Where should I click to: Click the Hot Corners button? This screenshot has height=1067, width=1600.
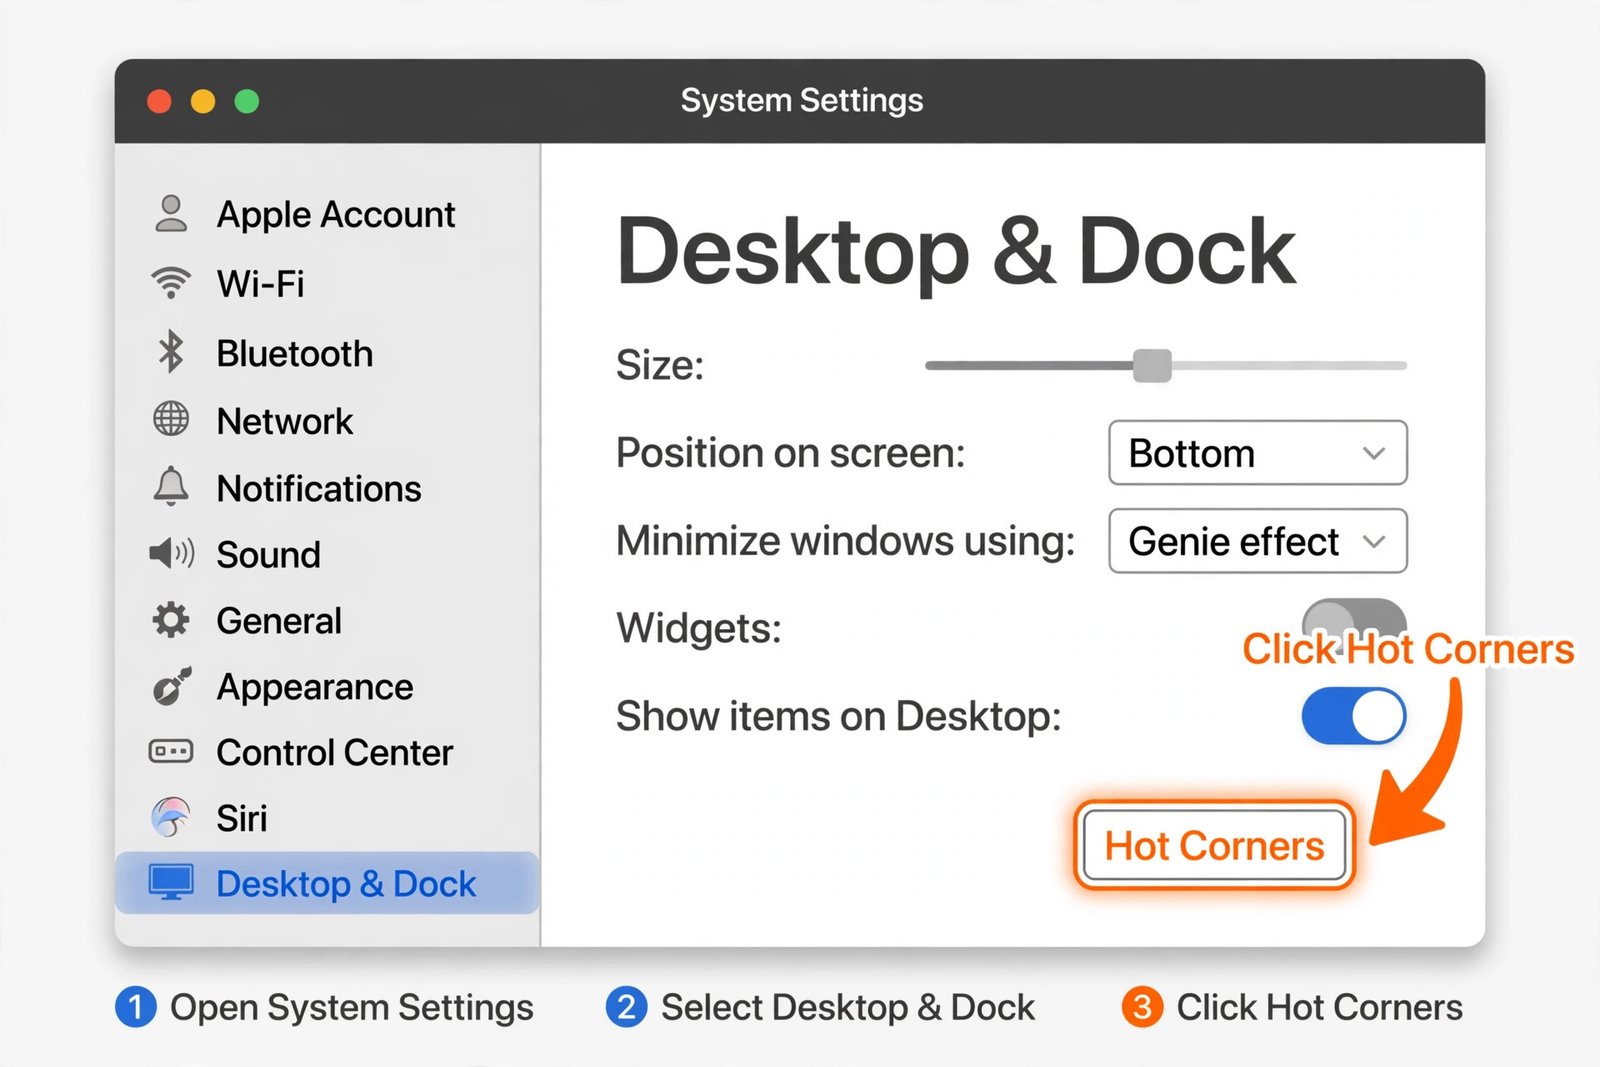[1214, 846]
